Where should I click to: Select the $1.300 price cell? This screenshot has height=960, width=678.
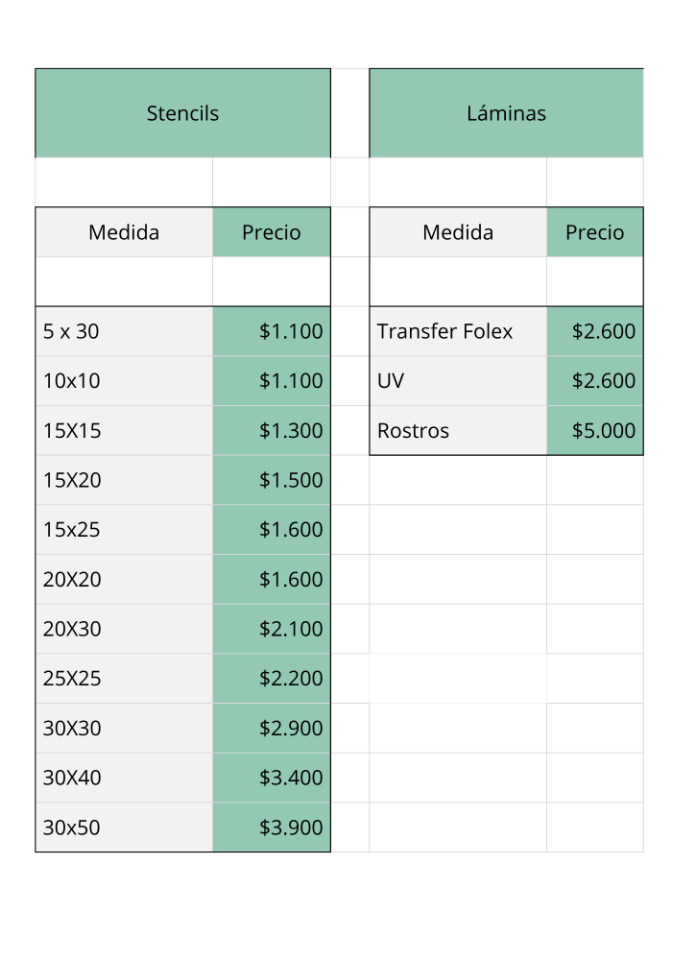(271, 431)
